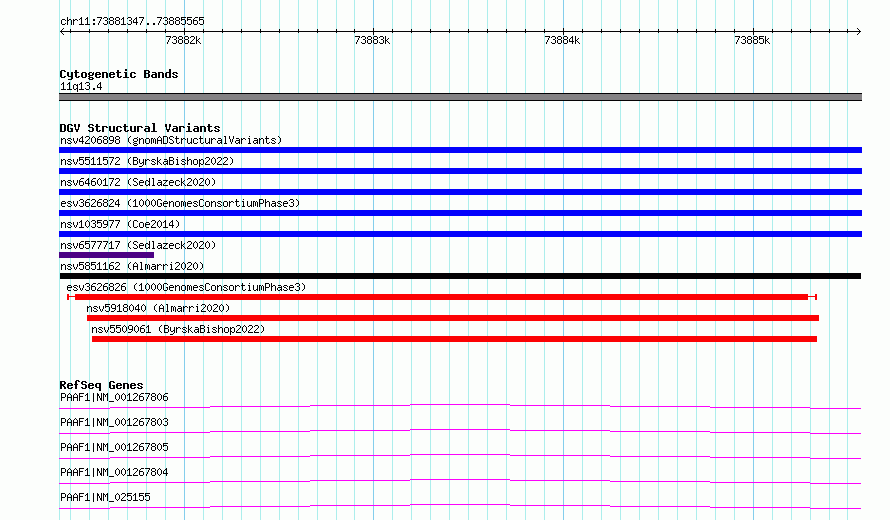This screenshot has height=520, width=890.
Task: Select the blue bar for nsv4206898
Action: [460, 150]
